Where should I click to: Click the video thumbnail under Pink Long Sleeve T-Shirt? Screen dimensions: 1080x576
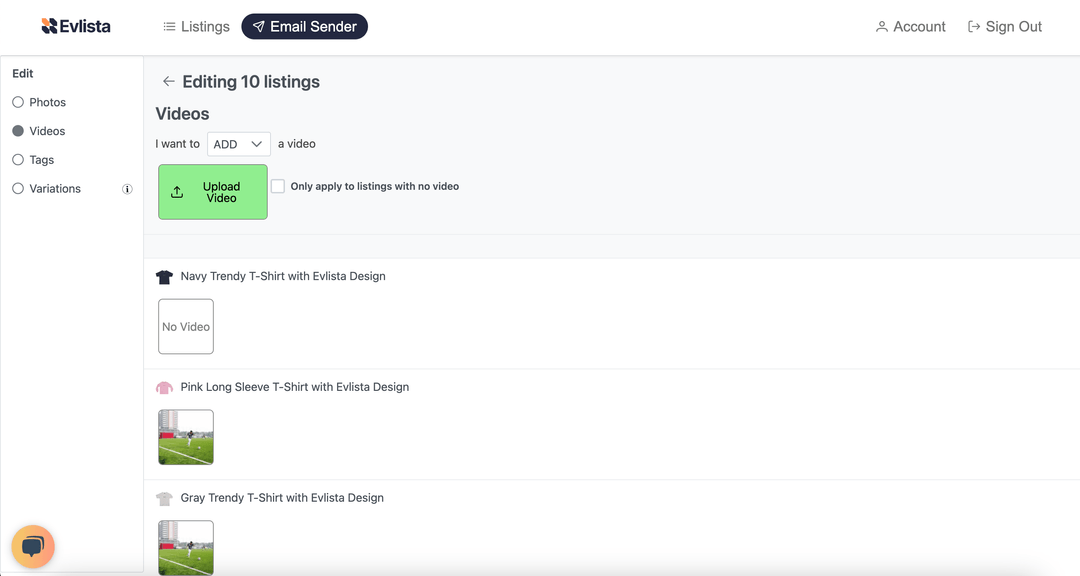pyautogui.click(x=185, y=437)
